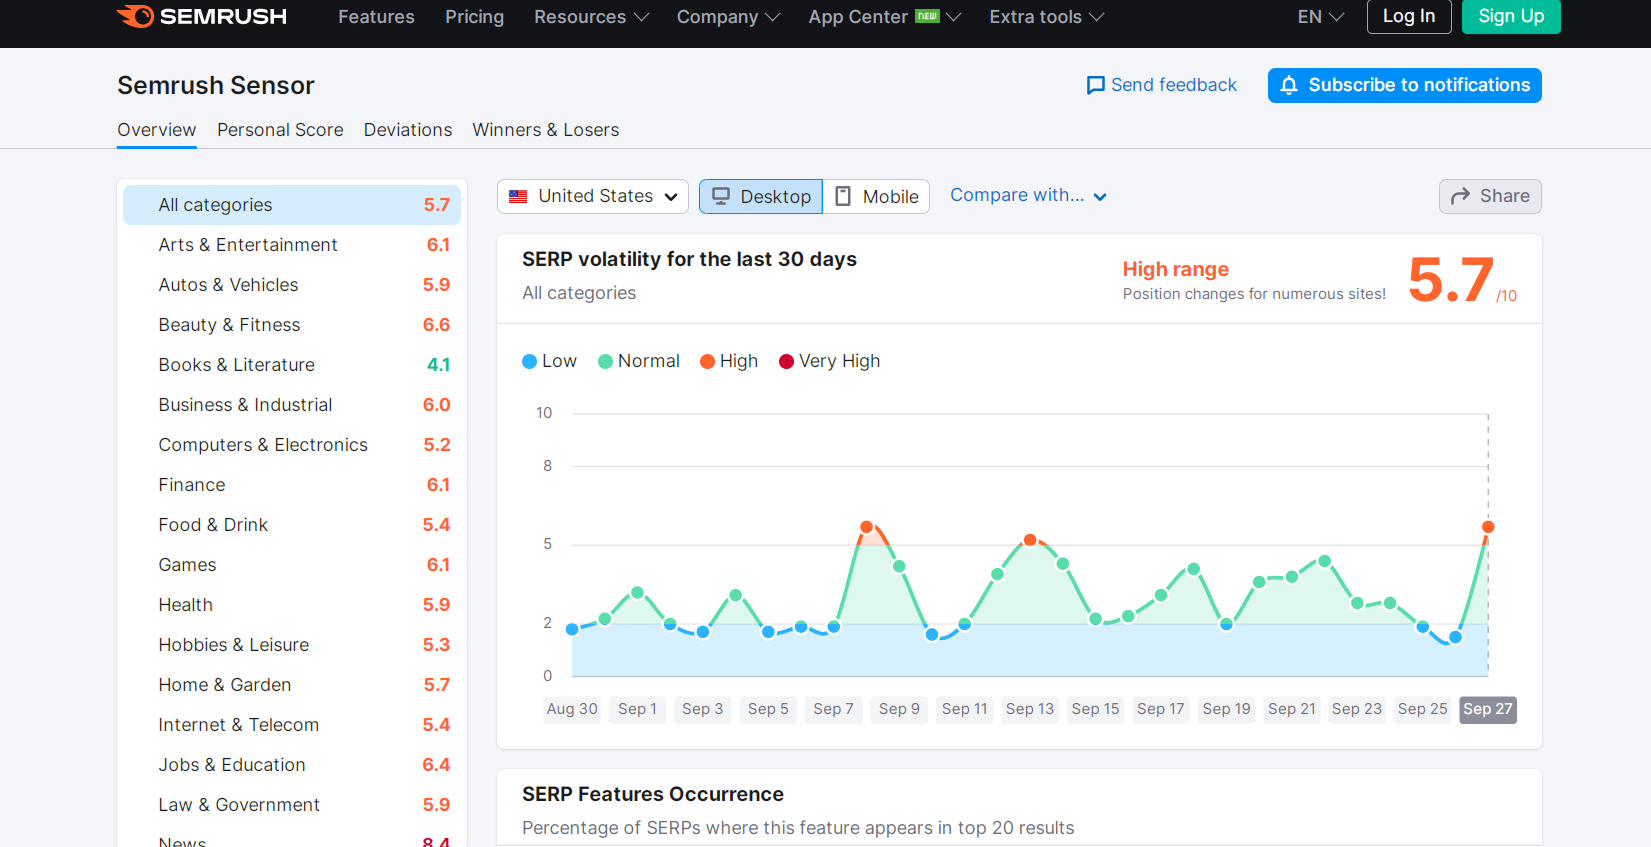Select the Sep 13 date marker
Viewport: 1651px width, 847px height.
[x=1030, y=709]
